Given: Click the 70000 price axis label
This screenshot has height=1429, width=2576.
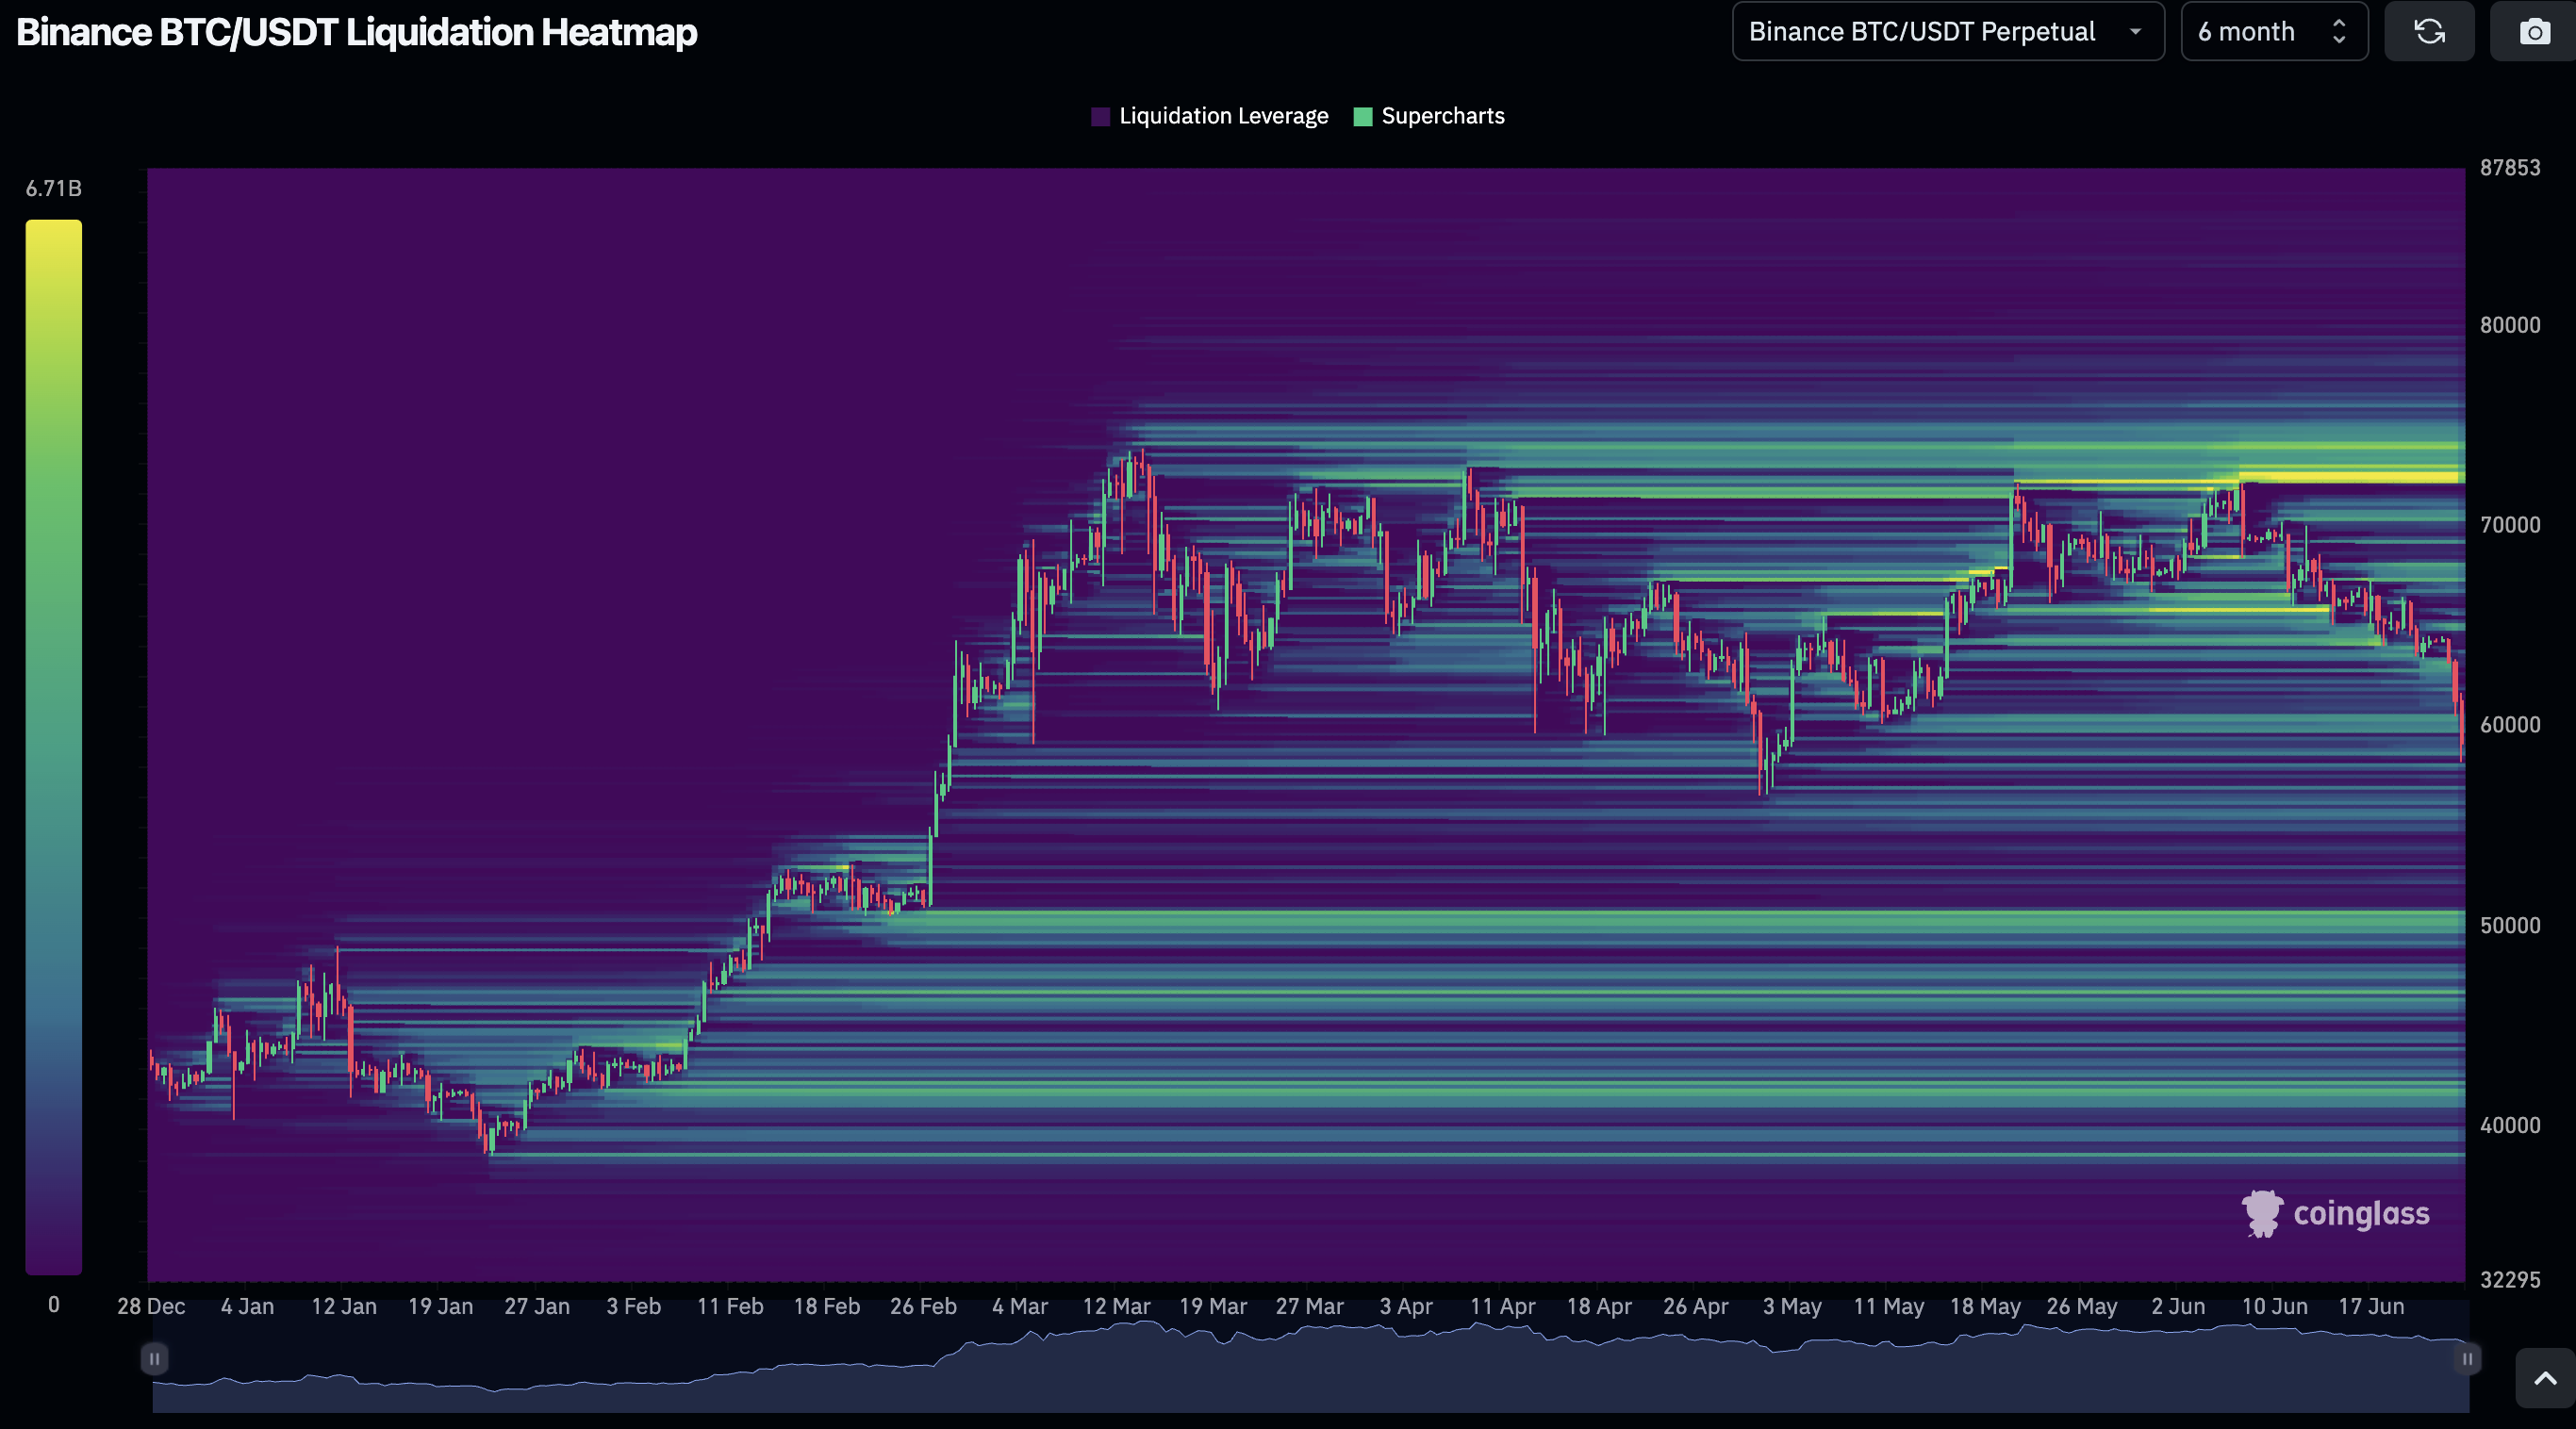Looking at the screenshot, I should (2509, 525).
